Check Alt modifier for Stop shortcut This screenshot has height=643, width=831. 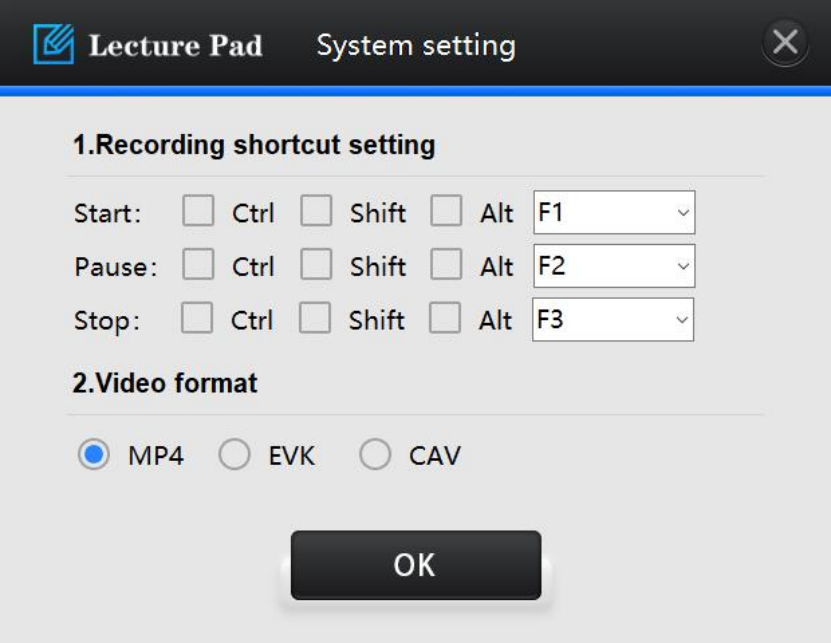(x=445, y=318)
